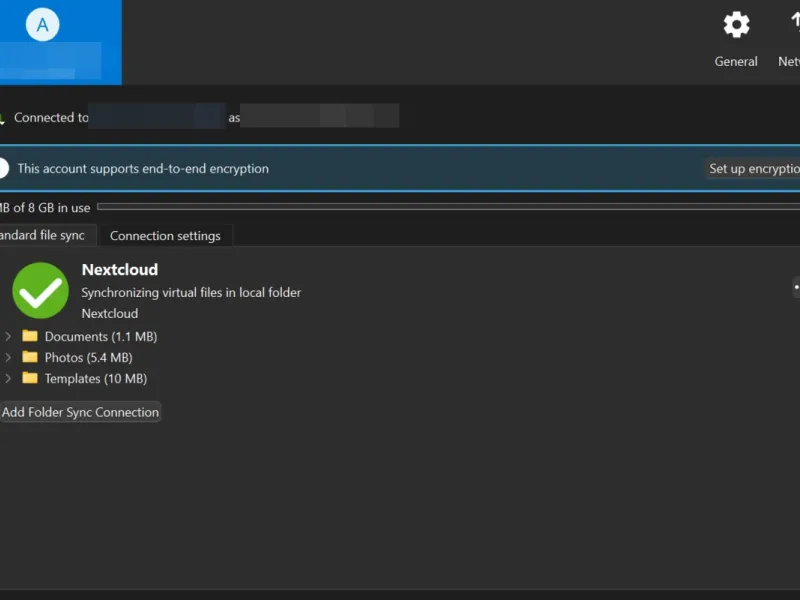Select Templates (10 MB) row

(x=96, y=379)
